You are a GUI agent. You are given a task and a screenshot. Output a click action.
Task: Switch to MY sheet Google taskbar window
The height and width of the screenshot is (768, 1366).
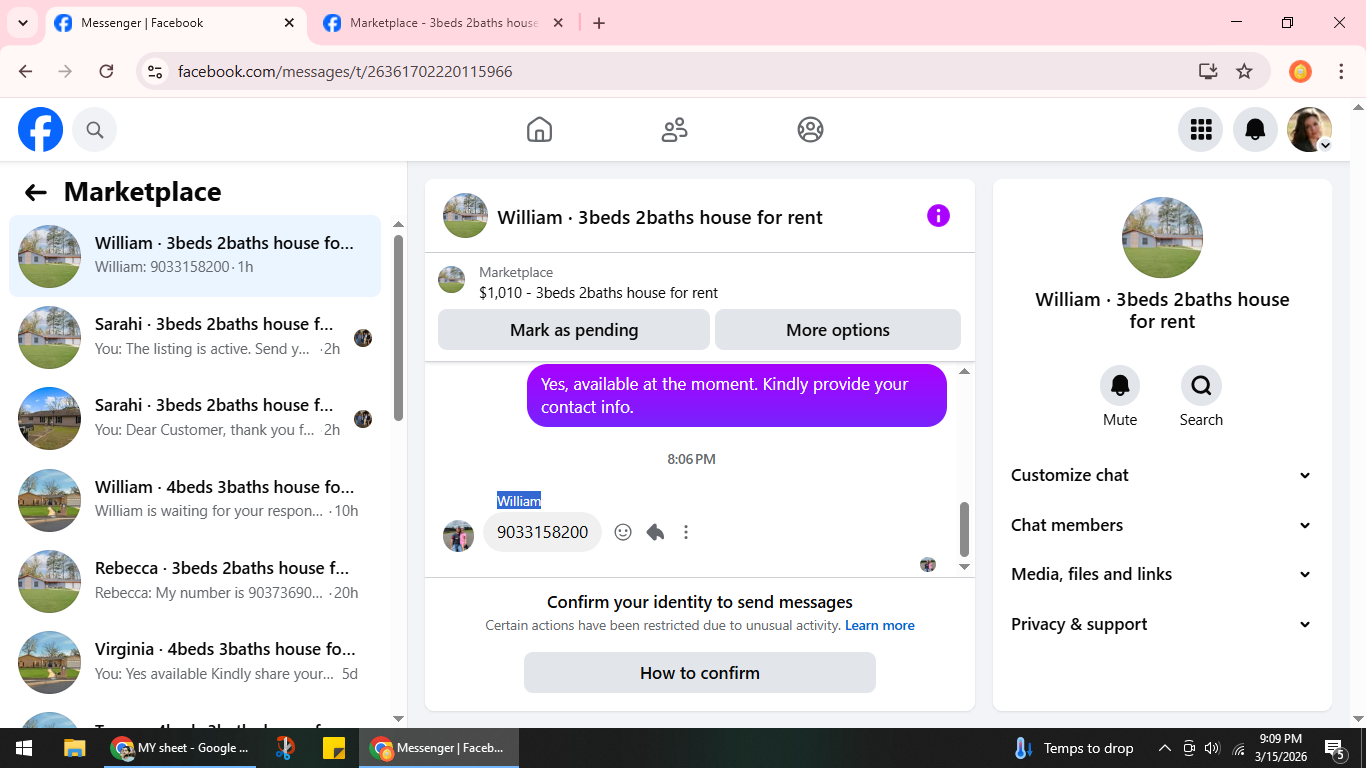181,748
